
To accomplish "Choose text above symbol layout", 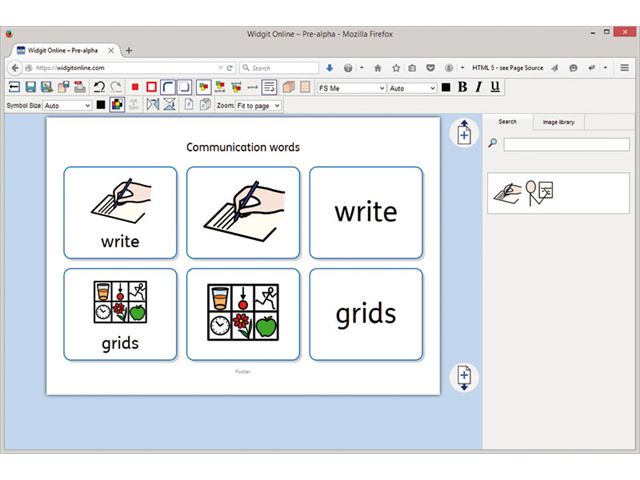I will tap(236, 87).
